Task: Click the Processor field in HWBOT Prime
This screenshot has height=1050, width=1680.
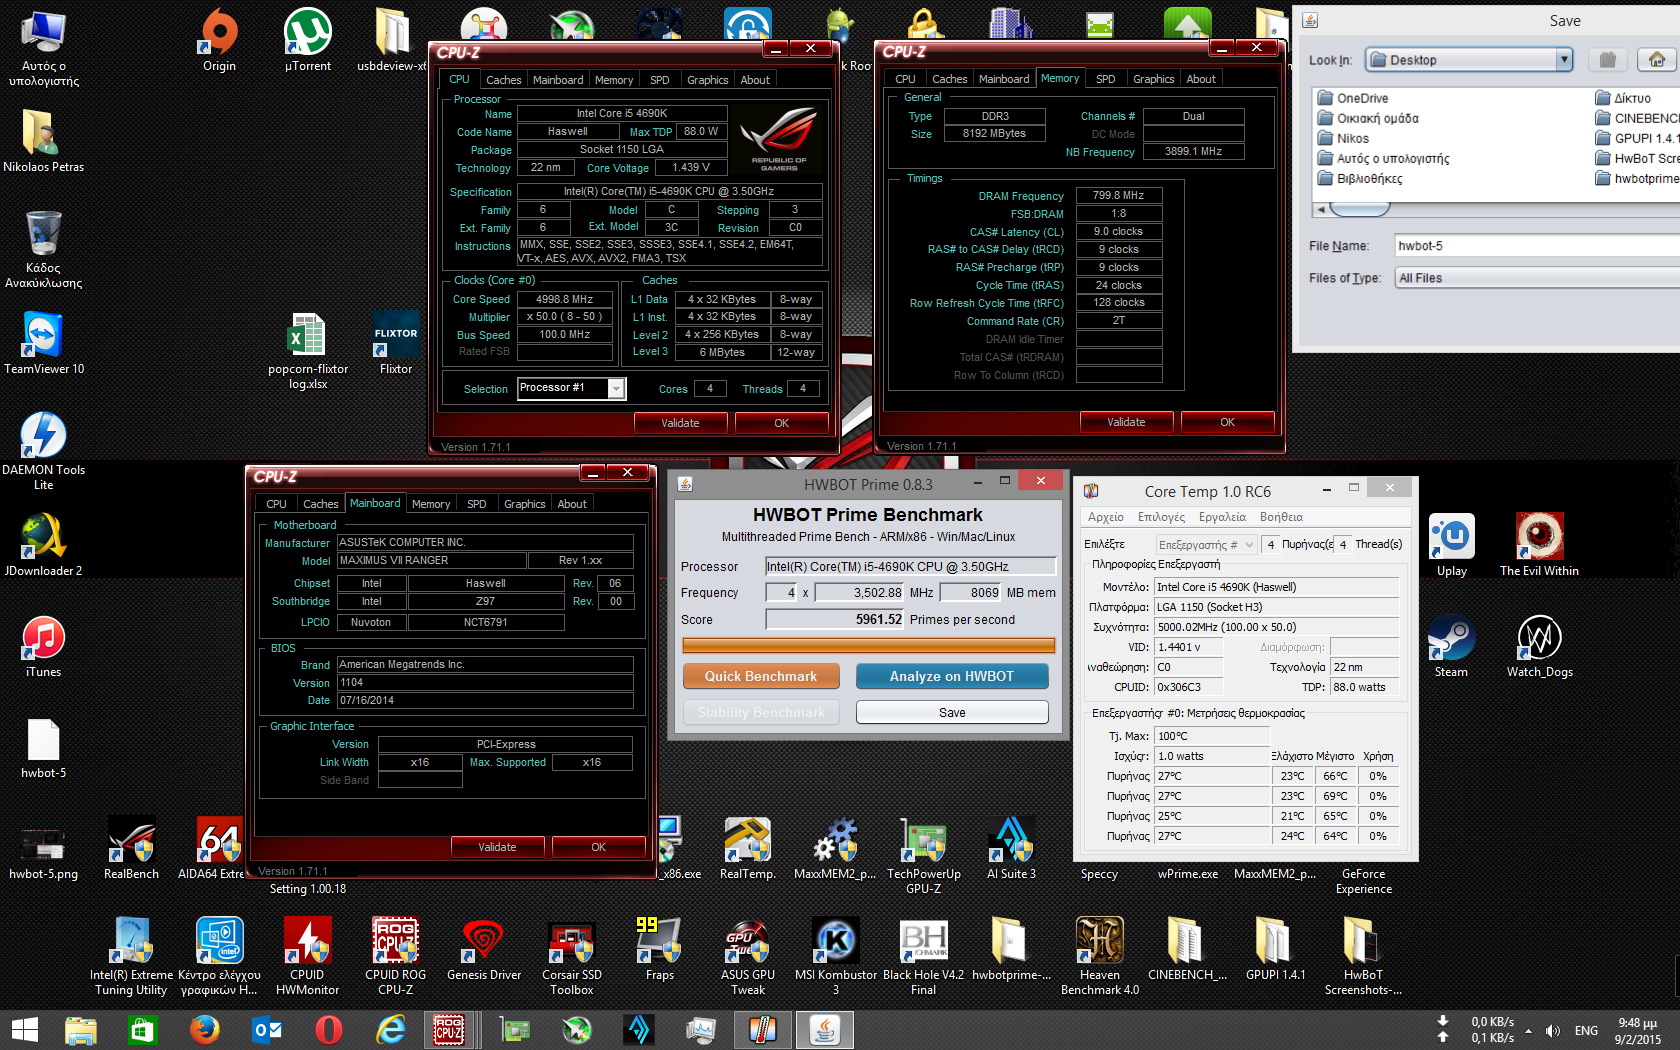Action: pos(910,566)
